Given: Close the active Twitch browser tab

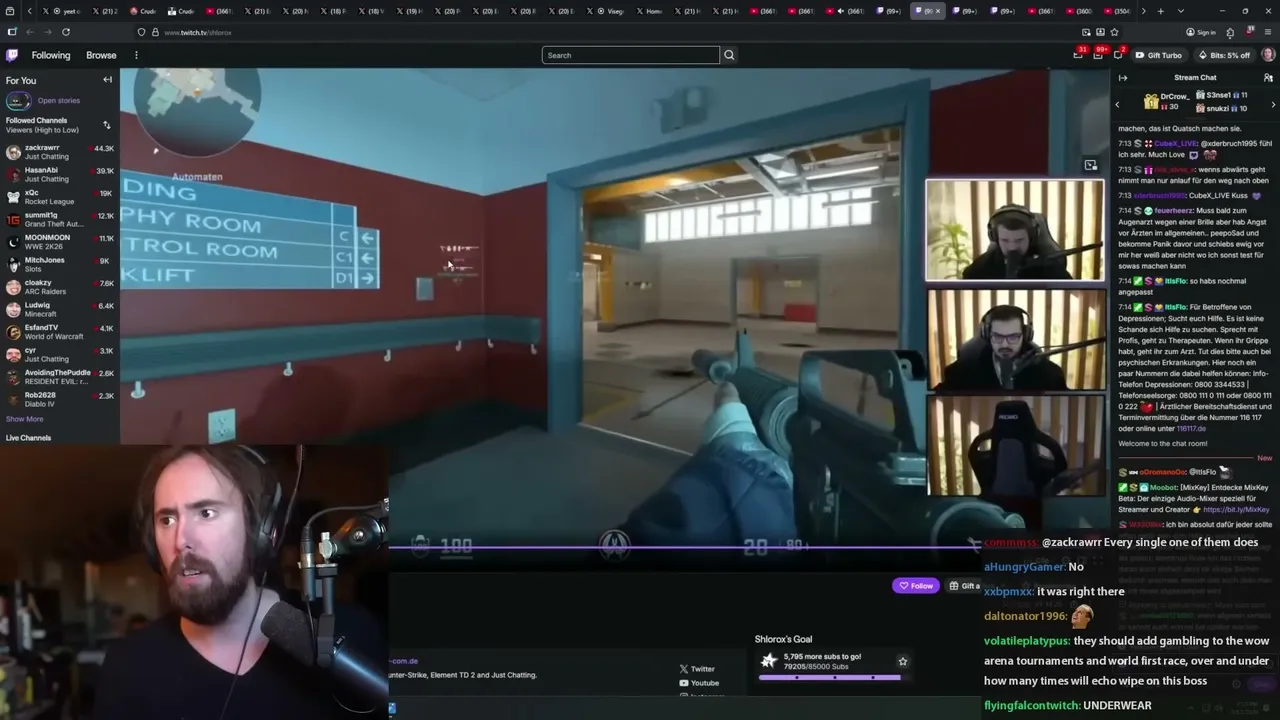Looking at the screenshot, I should pyautogui.click(x=937, y=11).
